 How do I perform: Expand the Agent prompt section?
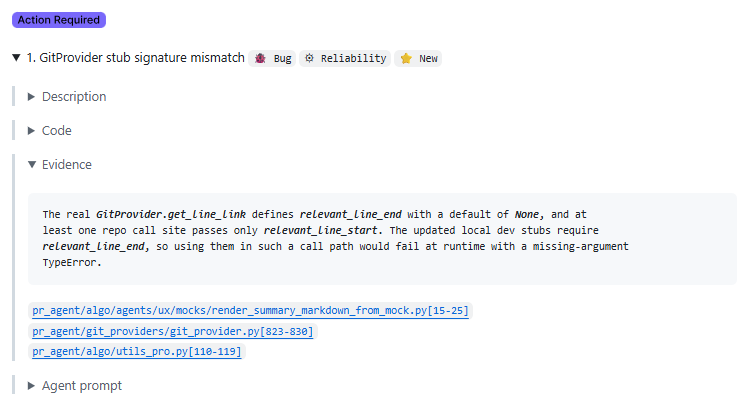pos(32,385)
